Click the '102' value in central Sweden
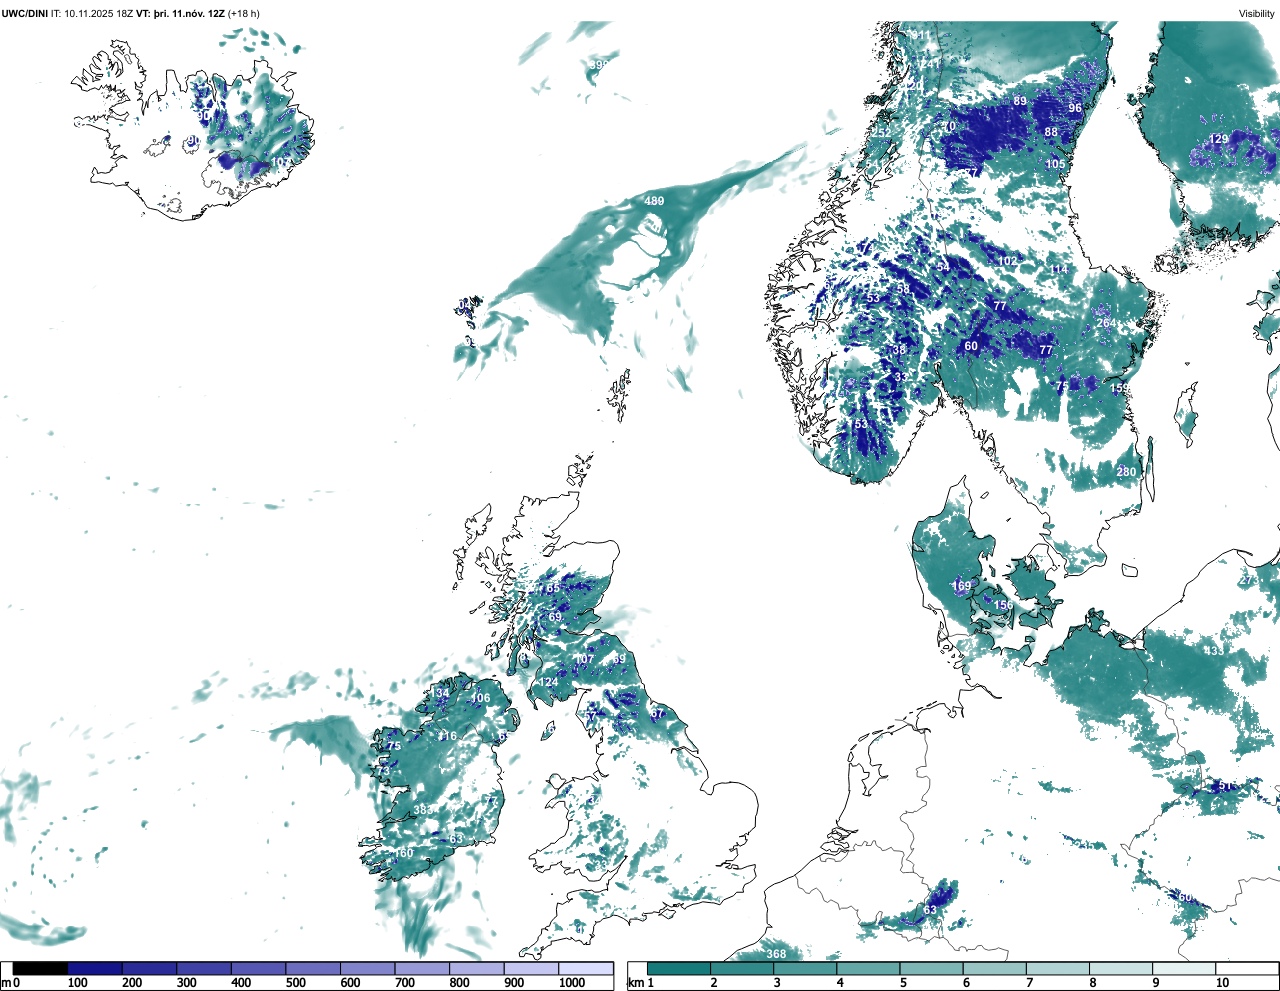Screen dimensions: 1280x991 pyautogui.click(x=1008, y=261)
